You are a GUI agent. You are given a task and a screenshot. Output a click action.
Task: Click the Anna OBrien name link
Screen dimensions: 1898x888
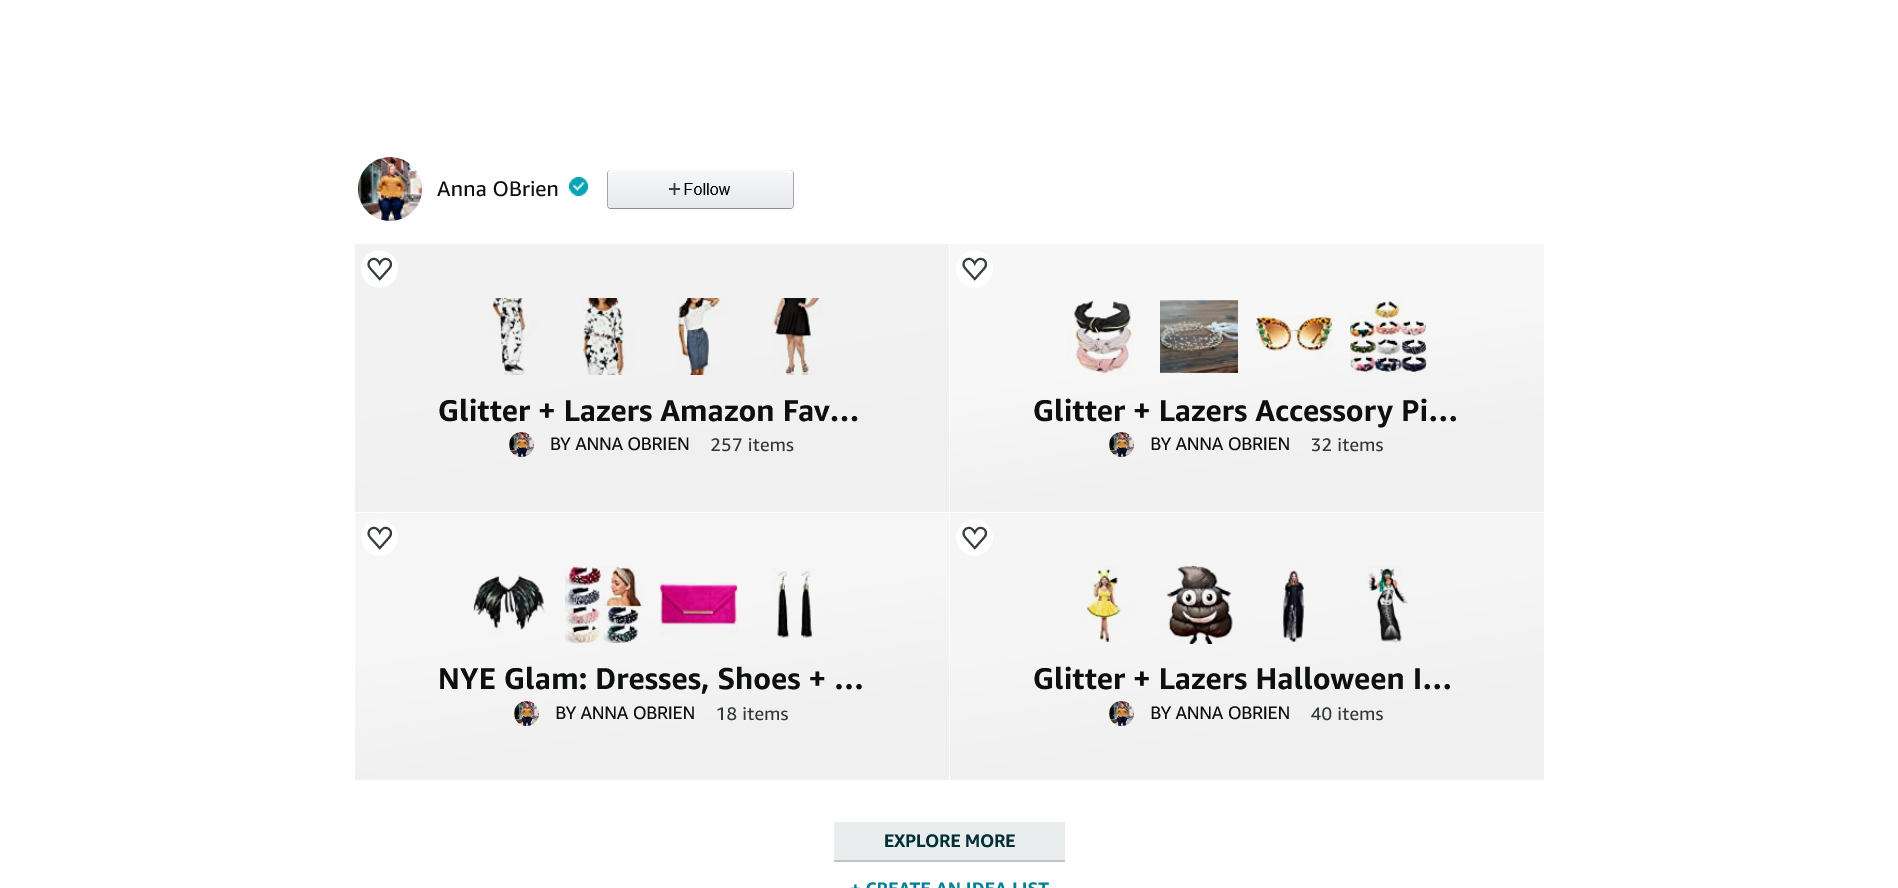[497, 189]
